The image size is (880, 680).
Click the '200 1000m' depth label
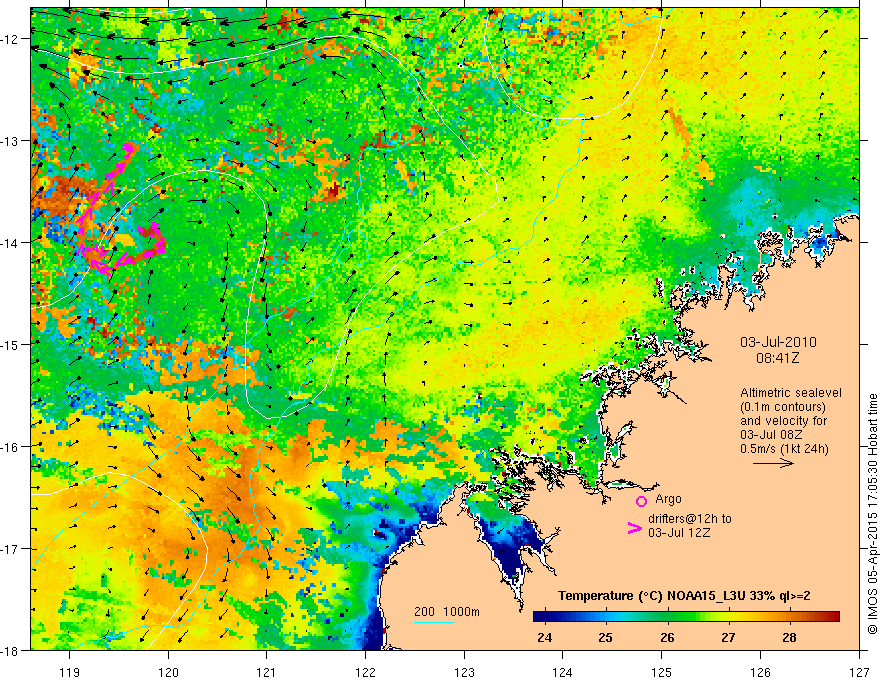tap(447, 611)
